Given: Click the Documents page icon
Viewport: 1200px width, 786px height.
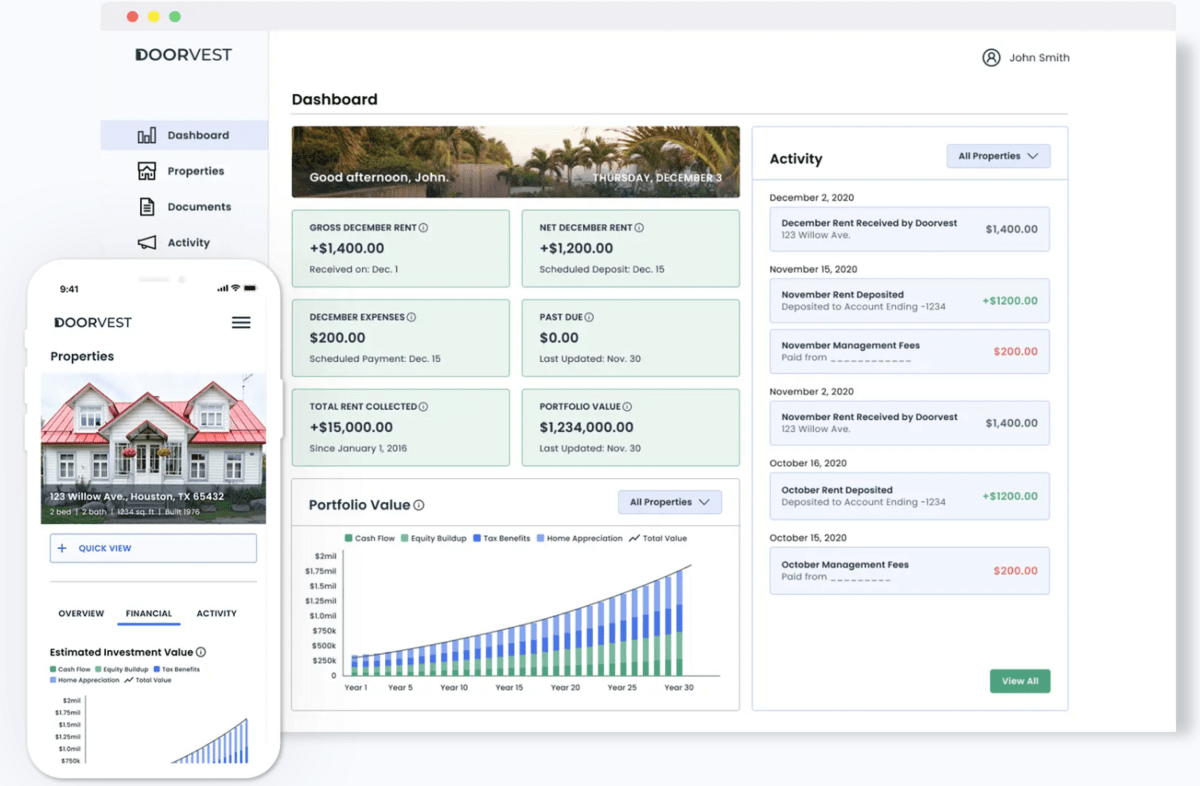Looking at the screenshot, I should [x=147, y=207].
